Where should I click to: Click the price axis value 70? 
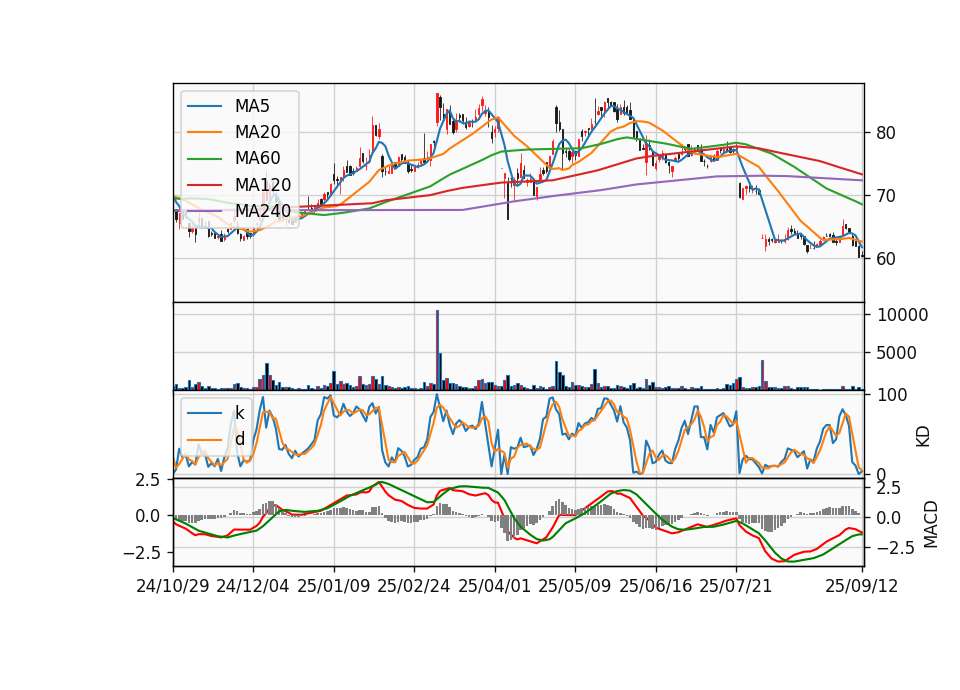click(x=885, y=196)
